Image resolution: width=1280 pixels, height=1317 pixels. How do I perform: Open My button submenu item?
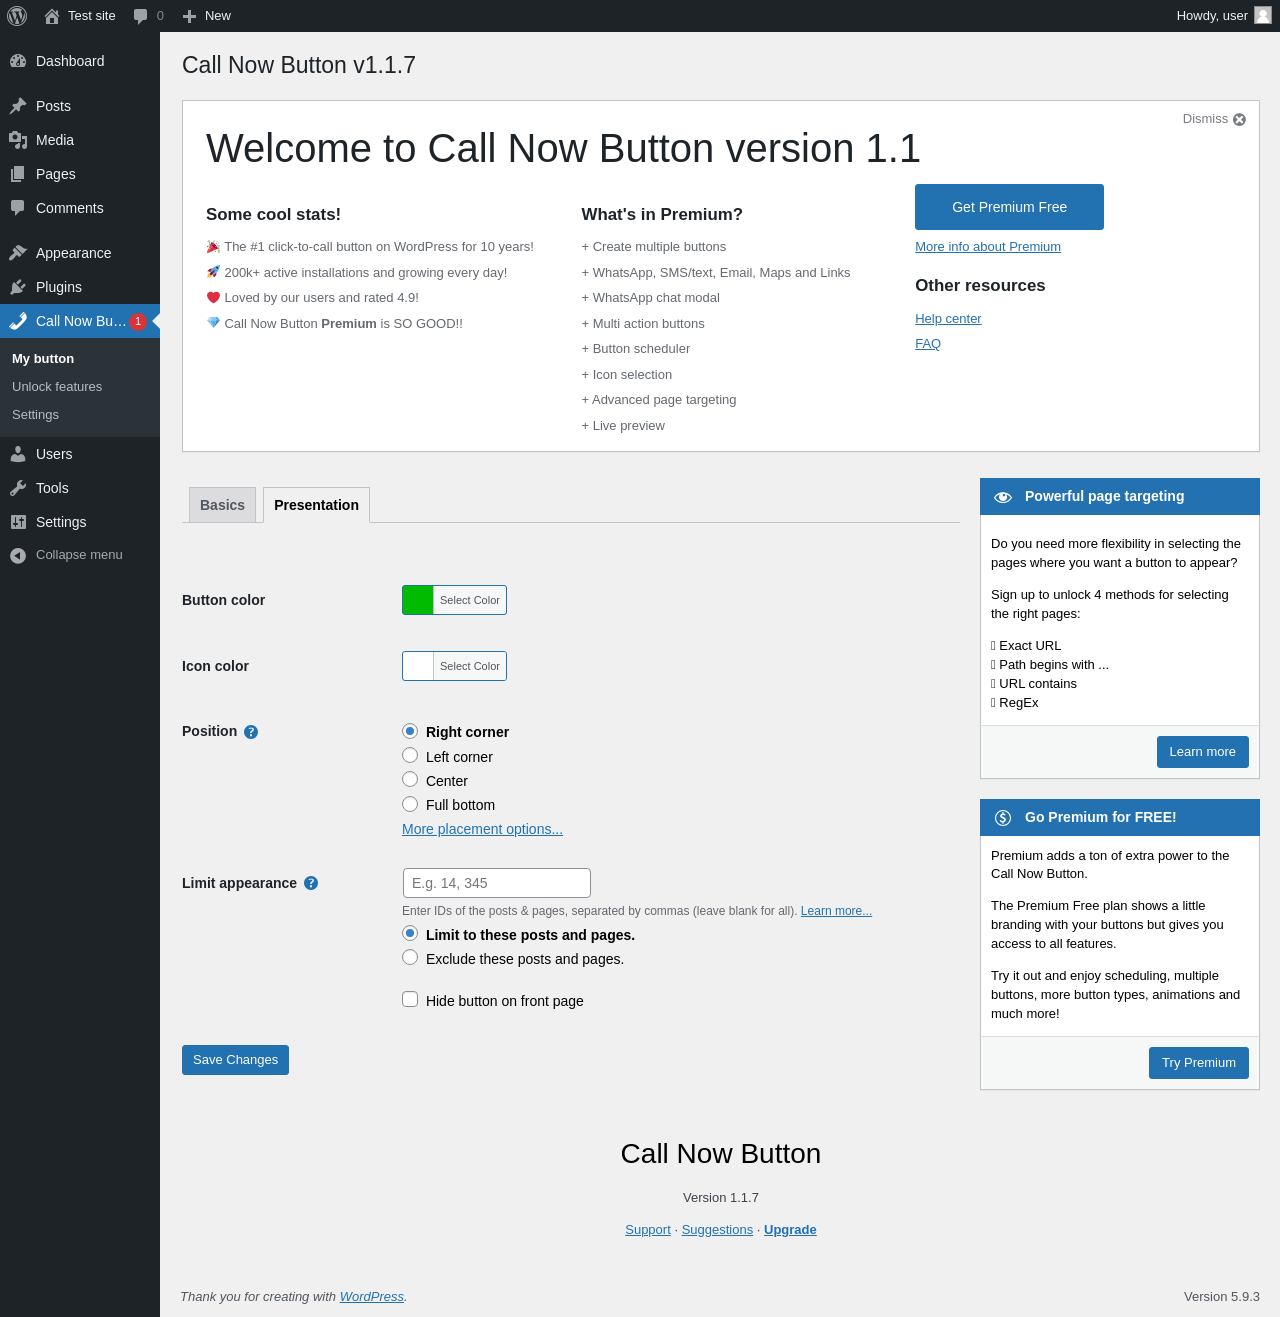coord(43,359)
